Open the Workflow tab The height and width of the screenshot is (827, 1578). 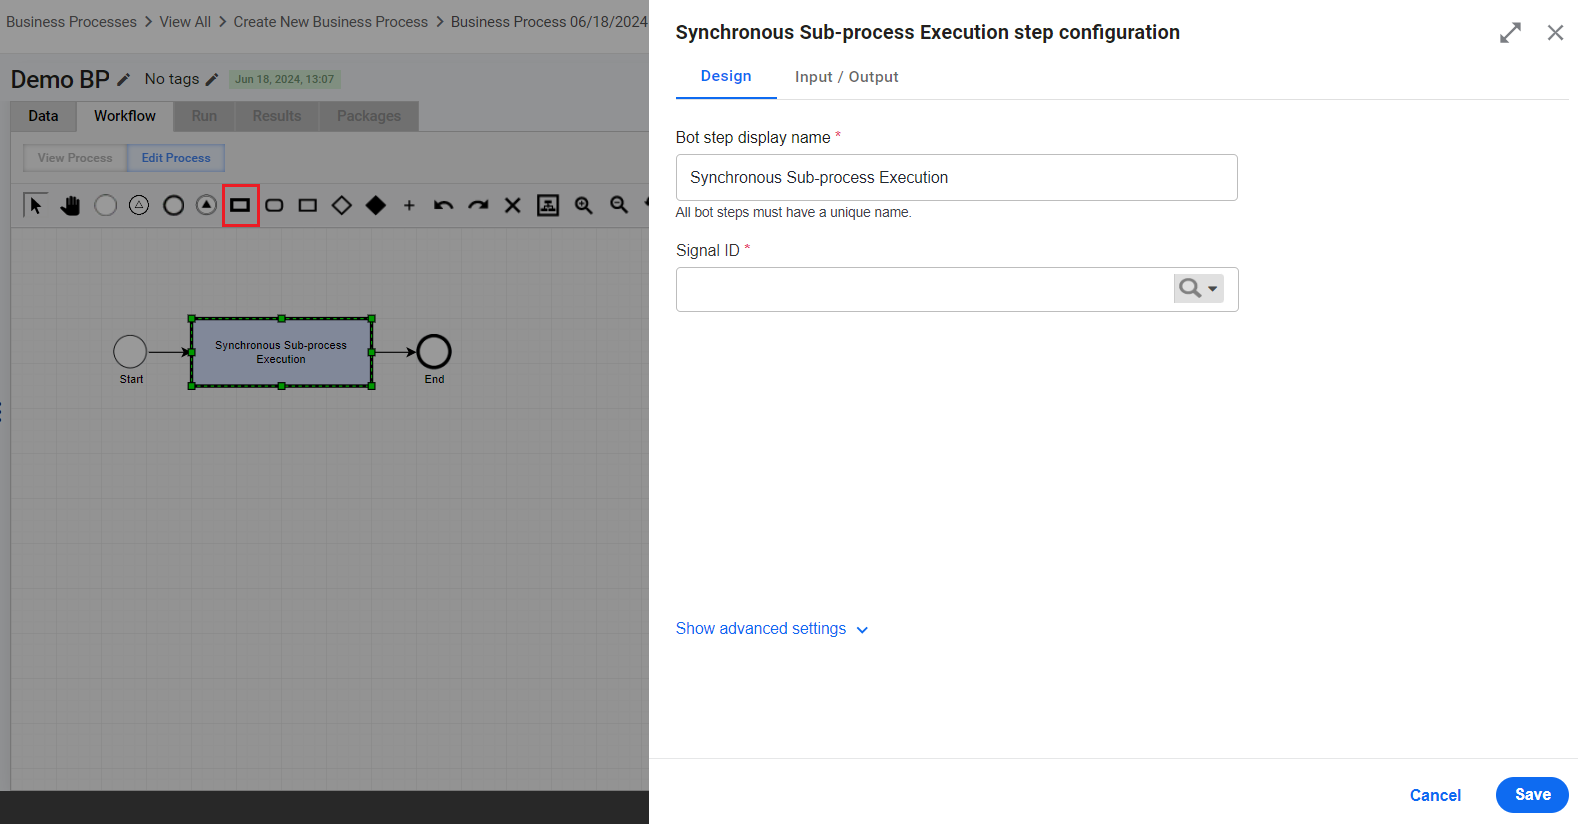[125, 116]
